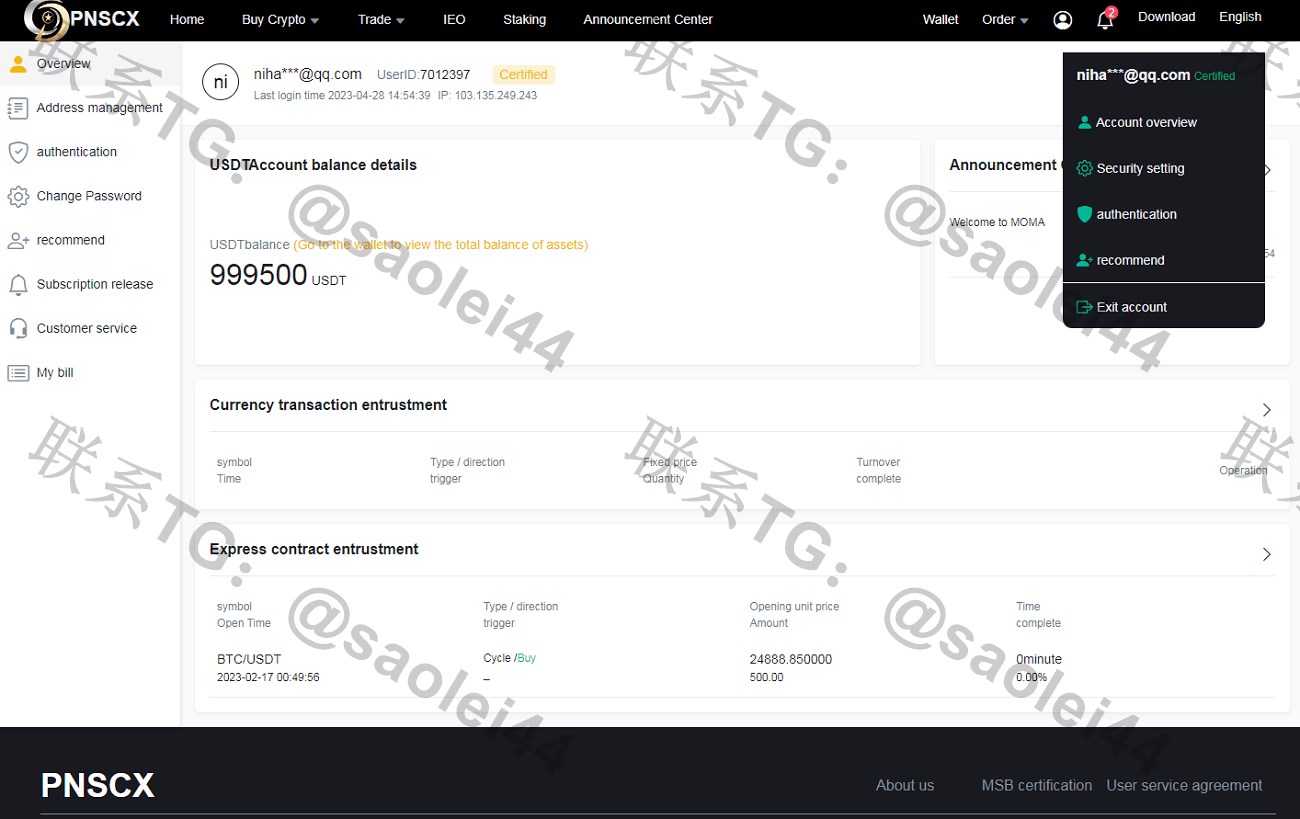Click the Overview person icon in the sidebar
Viewport: 1300px width, 819px height.
click(x=18, y=64)
